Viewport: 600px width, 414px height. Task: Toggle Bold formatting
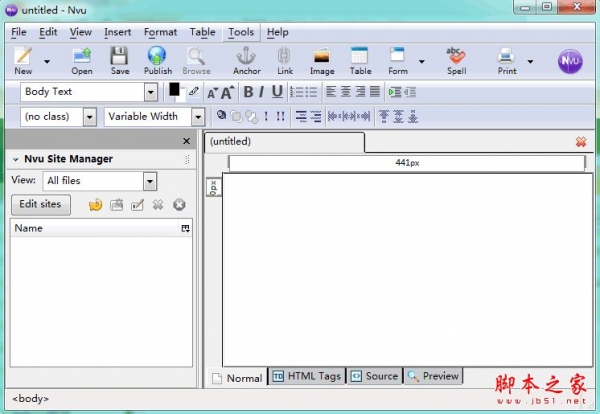(x=248, y=92)
